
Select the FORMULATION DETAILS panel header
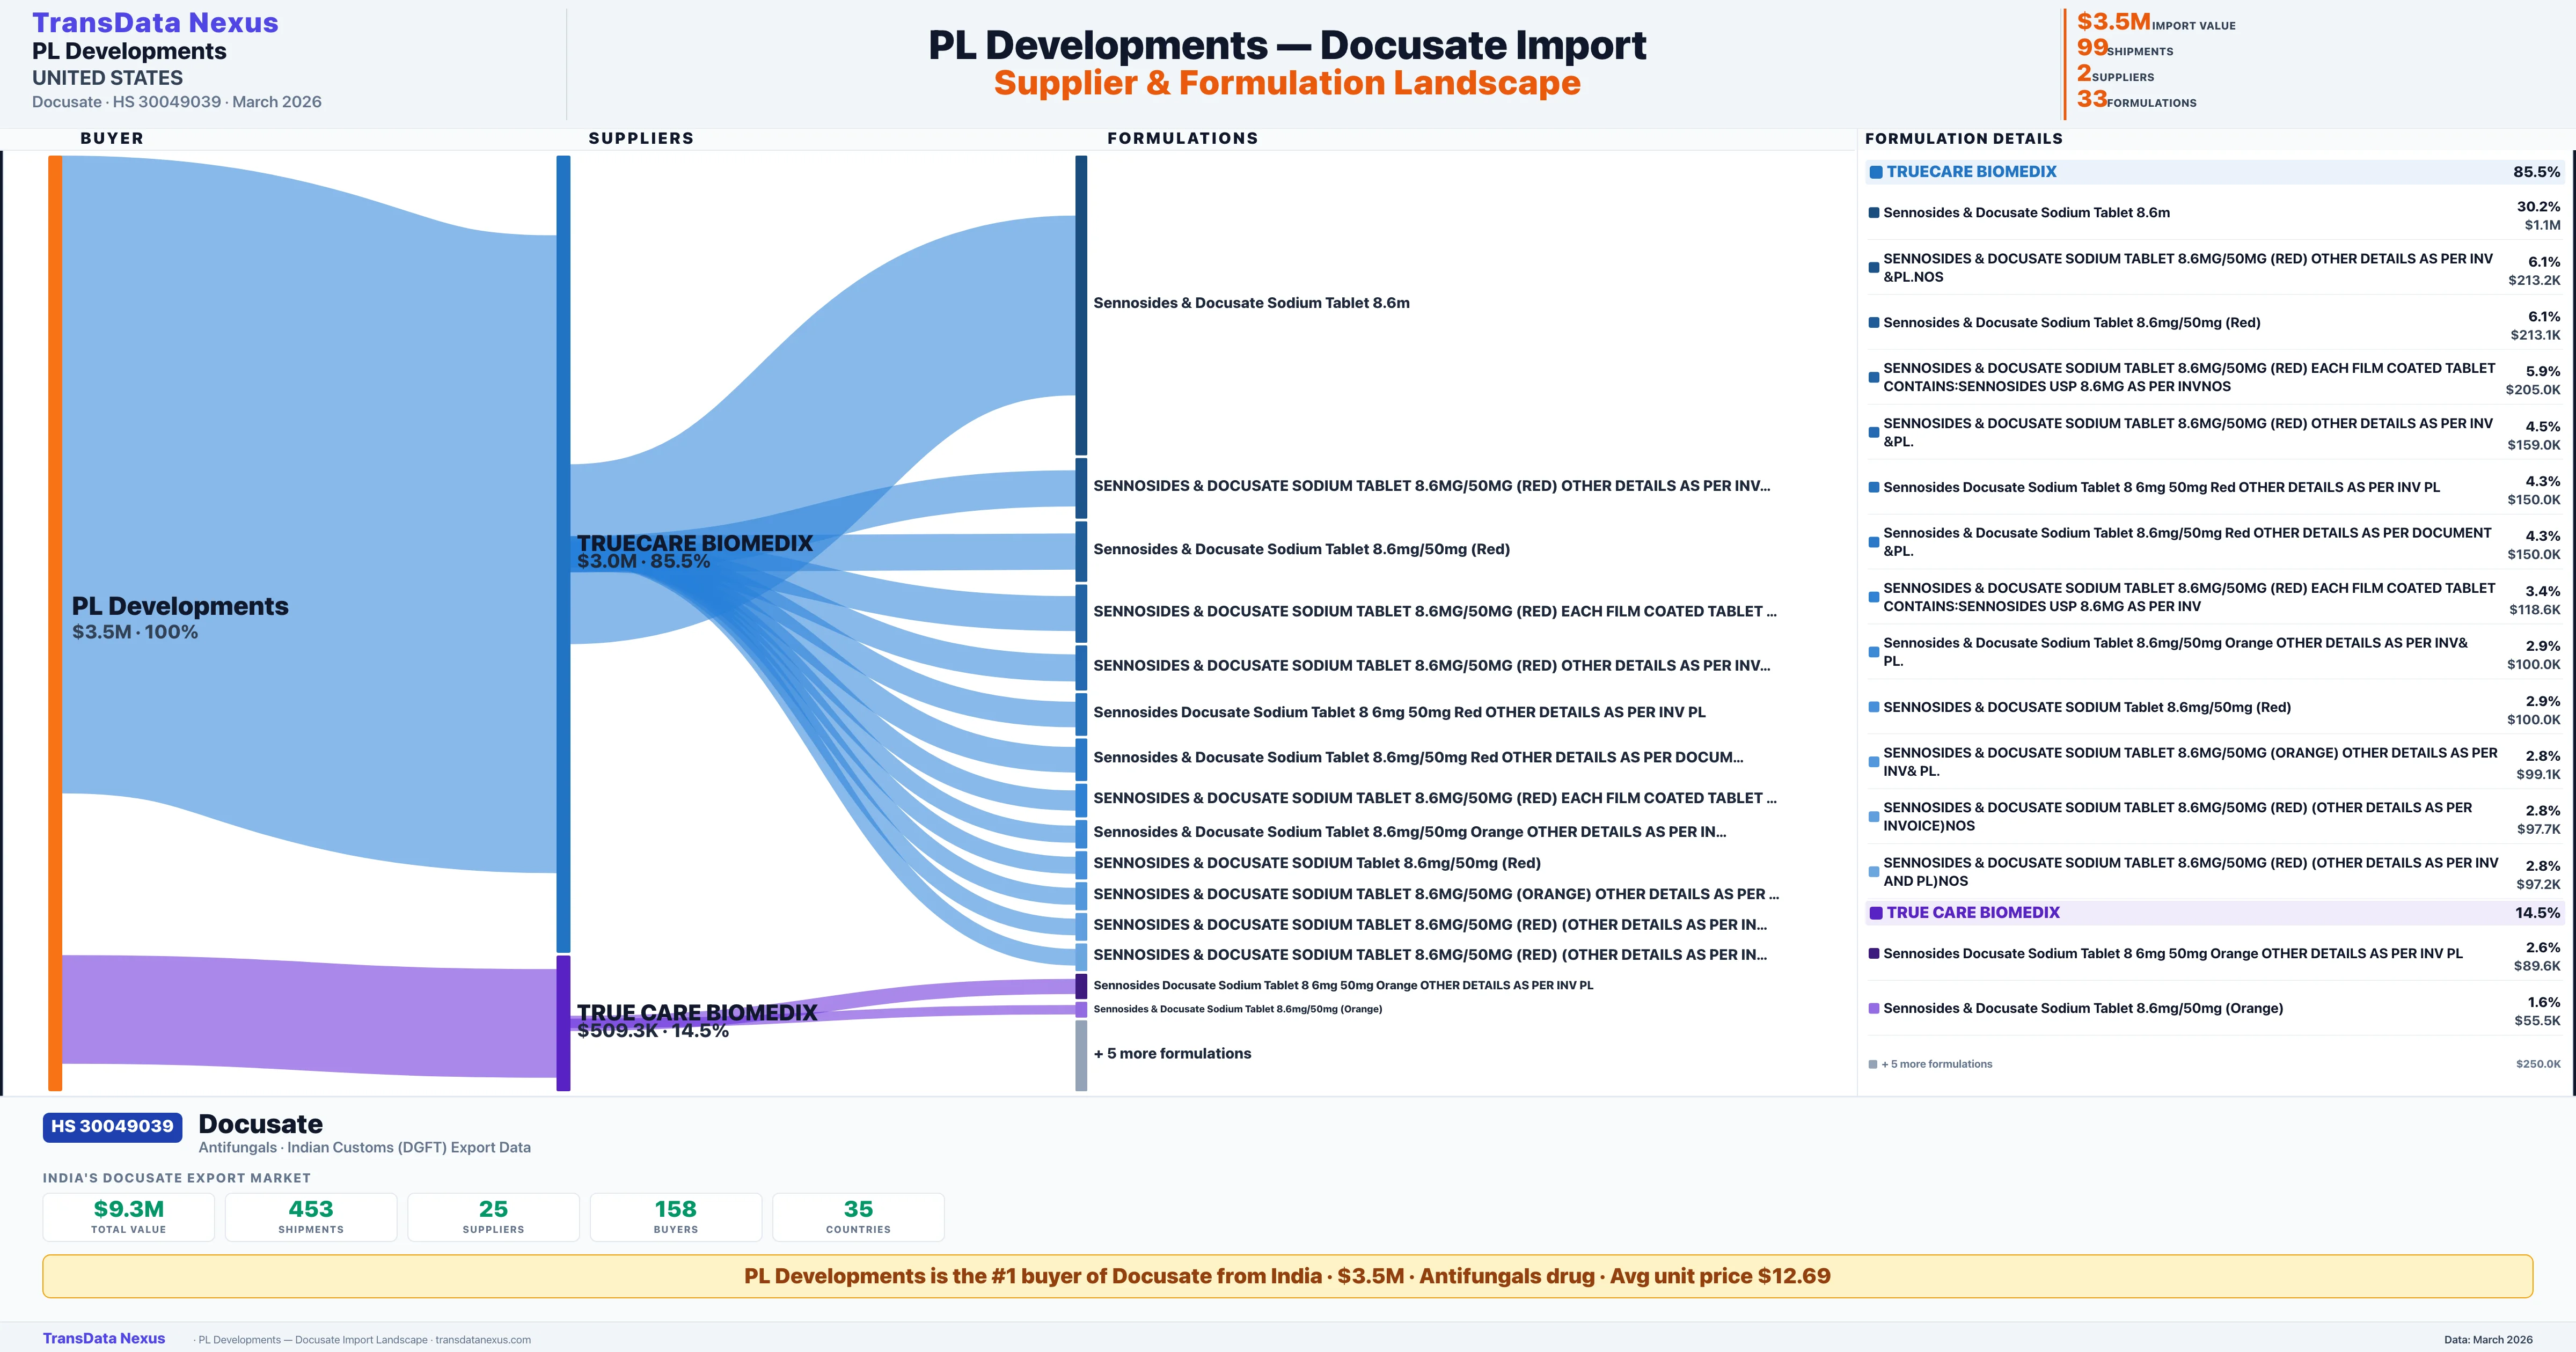1963,139
